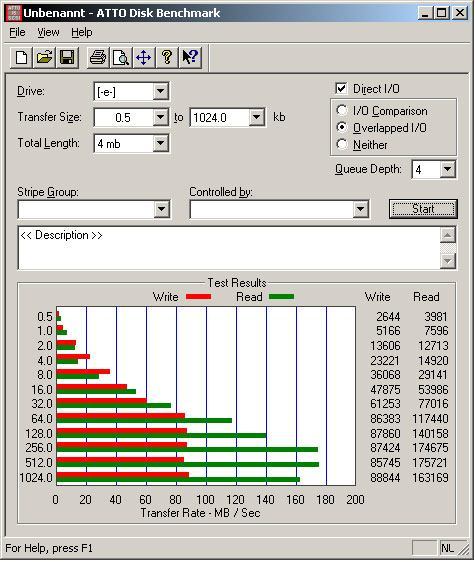Expand the Total Length dropdown (4 mb)

tap(161, 143)
